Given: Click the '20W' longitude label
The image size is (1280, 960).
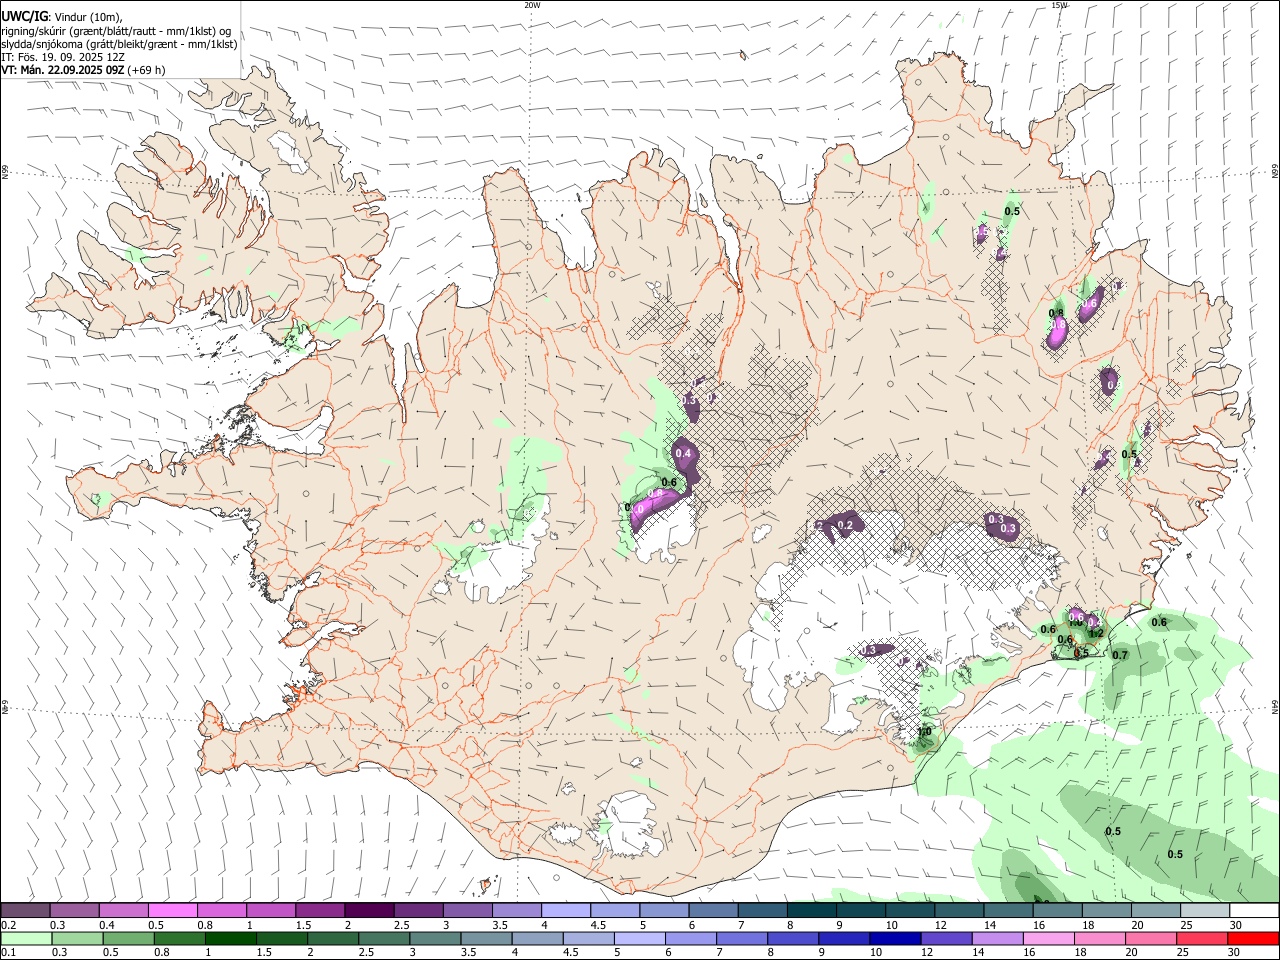Looking at the screenshot, I should (532, 5).
